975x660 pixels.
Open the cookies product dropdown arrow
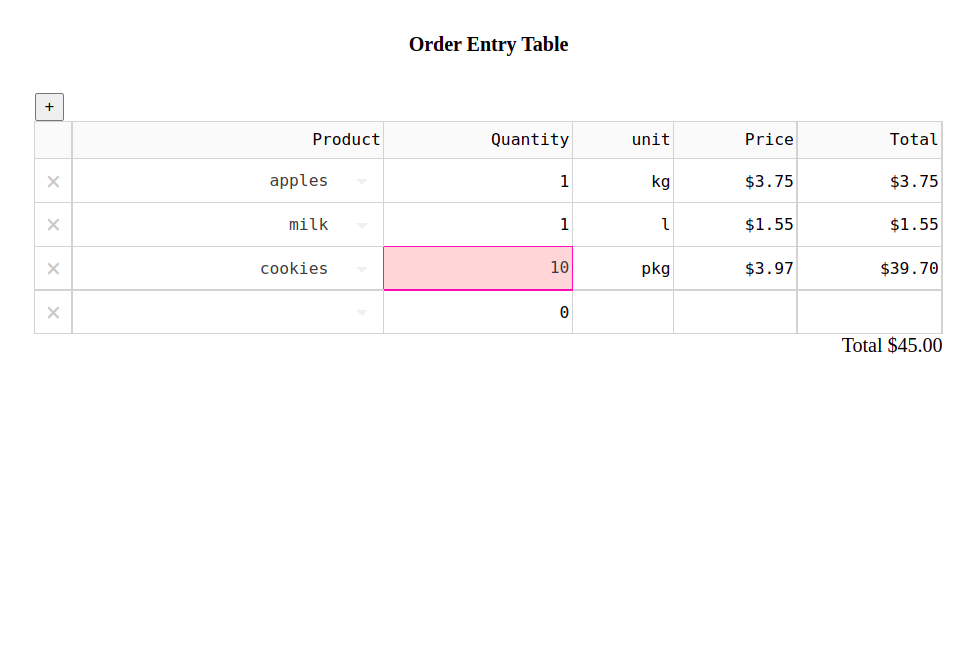coord(362,269)
